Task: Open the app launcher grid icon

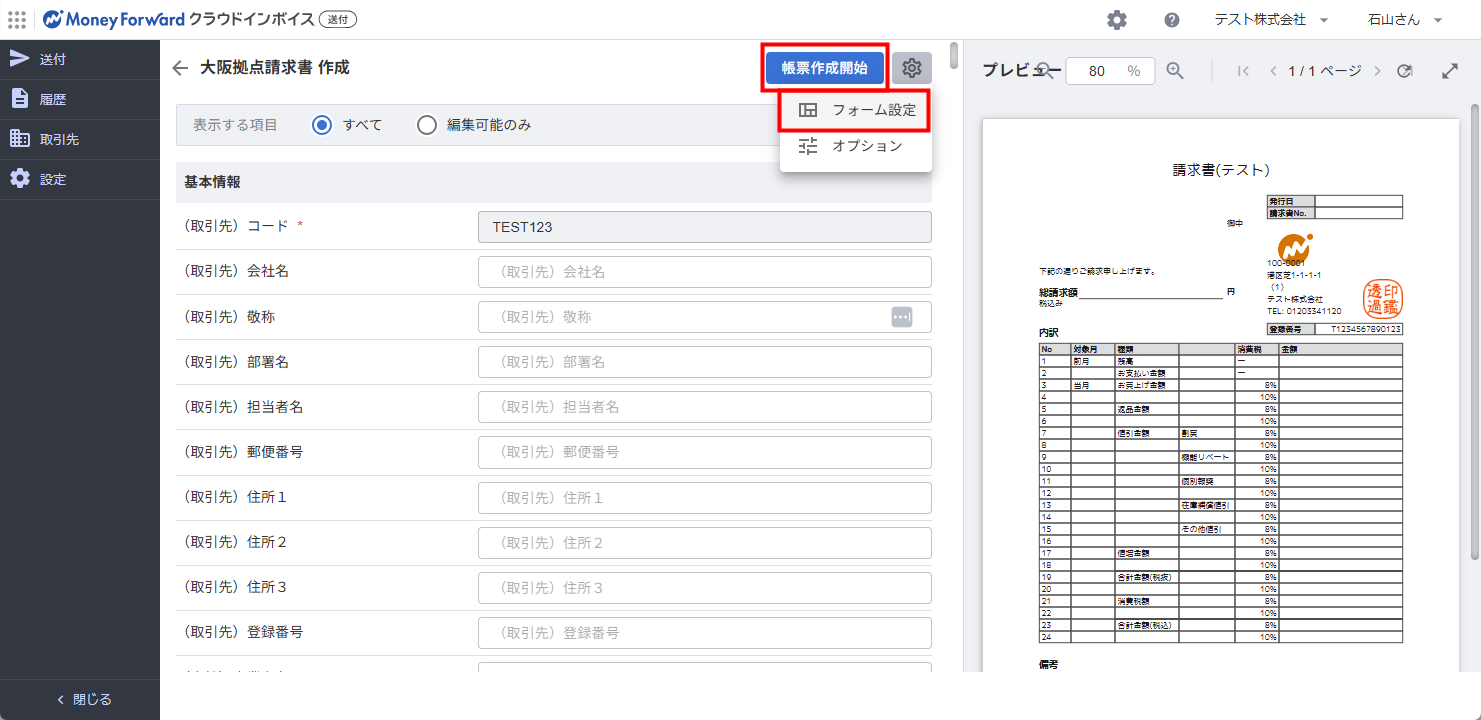Action: (x=17, y=20)
